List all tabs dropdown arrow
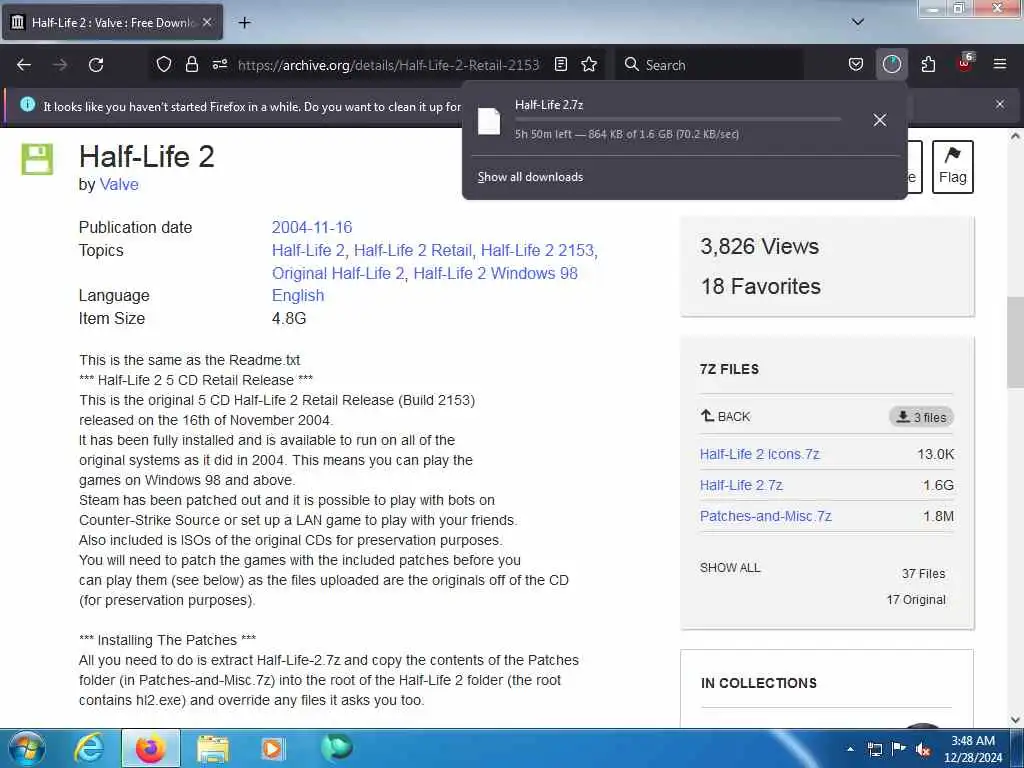This screenshot has width=1024, height=768. [858, 22]
